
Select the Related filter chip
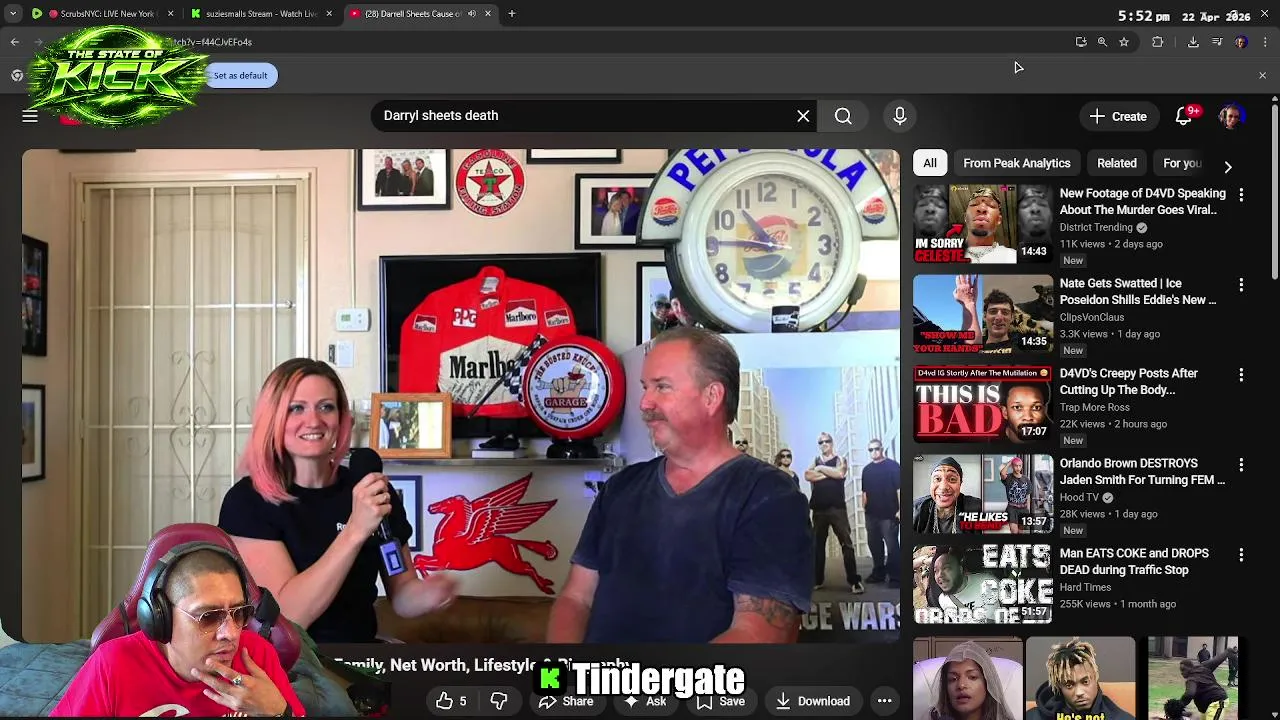click(x=1116, y=163)
